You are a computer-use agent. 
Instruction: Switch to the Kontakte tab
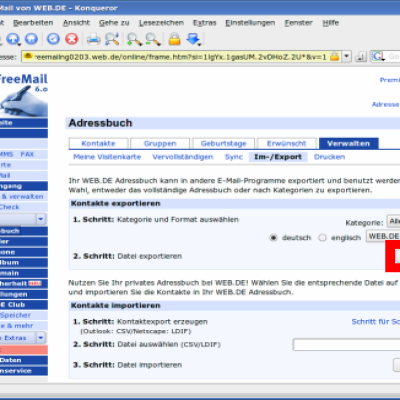(98, 144)
